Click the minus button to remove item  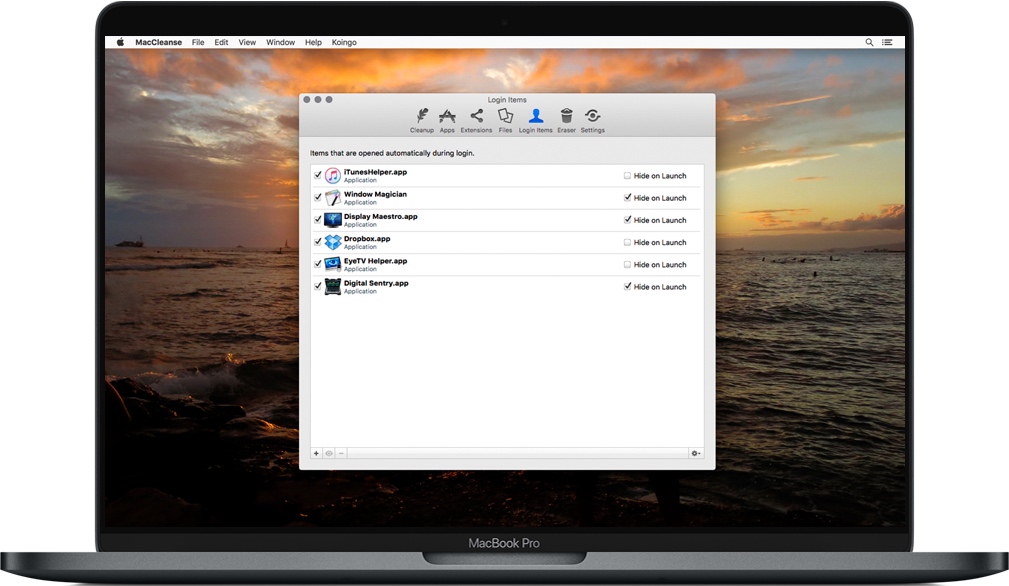[x=341, y=453]
